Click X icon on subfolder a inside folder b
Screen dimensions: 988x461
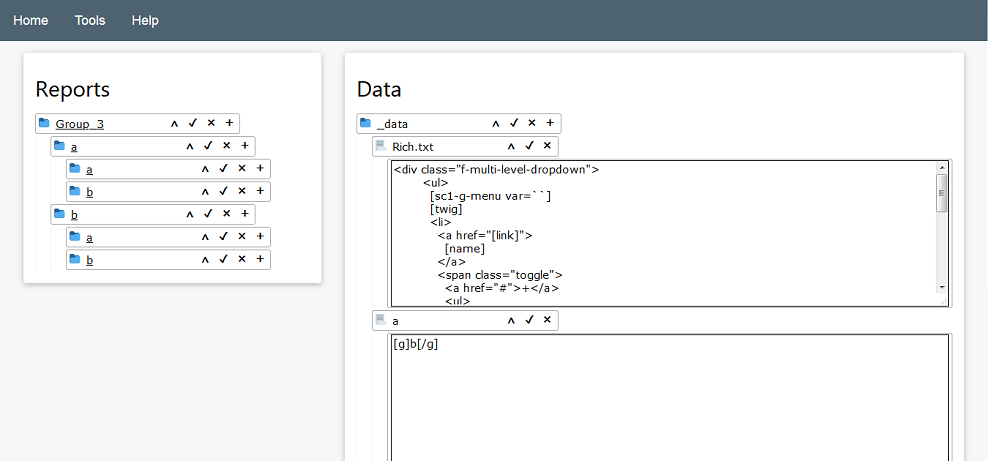coord(241,236)
